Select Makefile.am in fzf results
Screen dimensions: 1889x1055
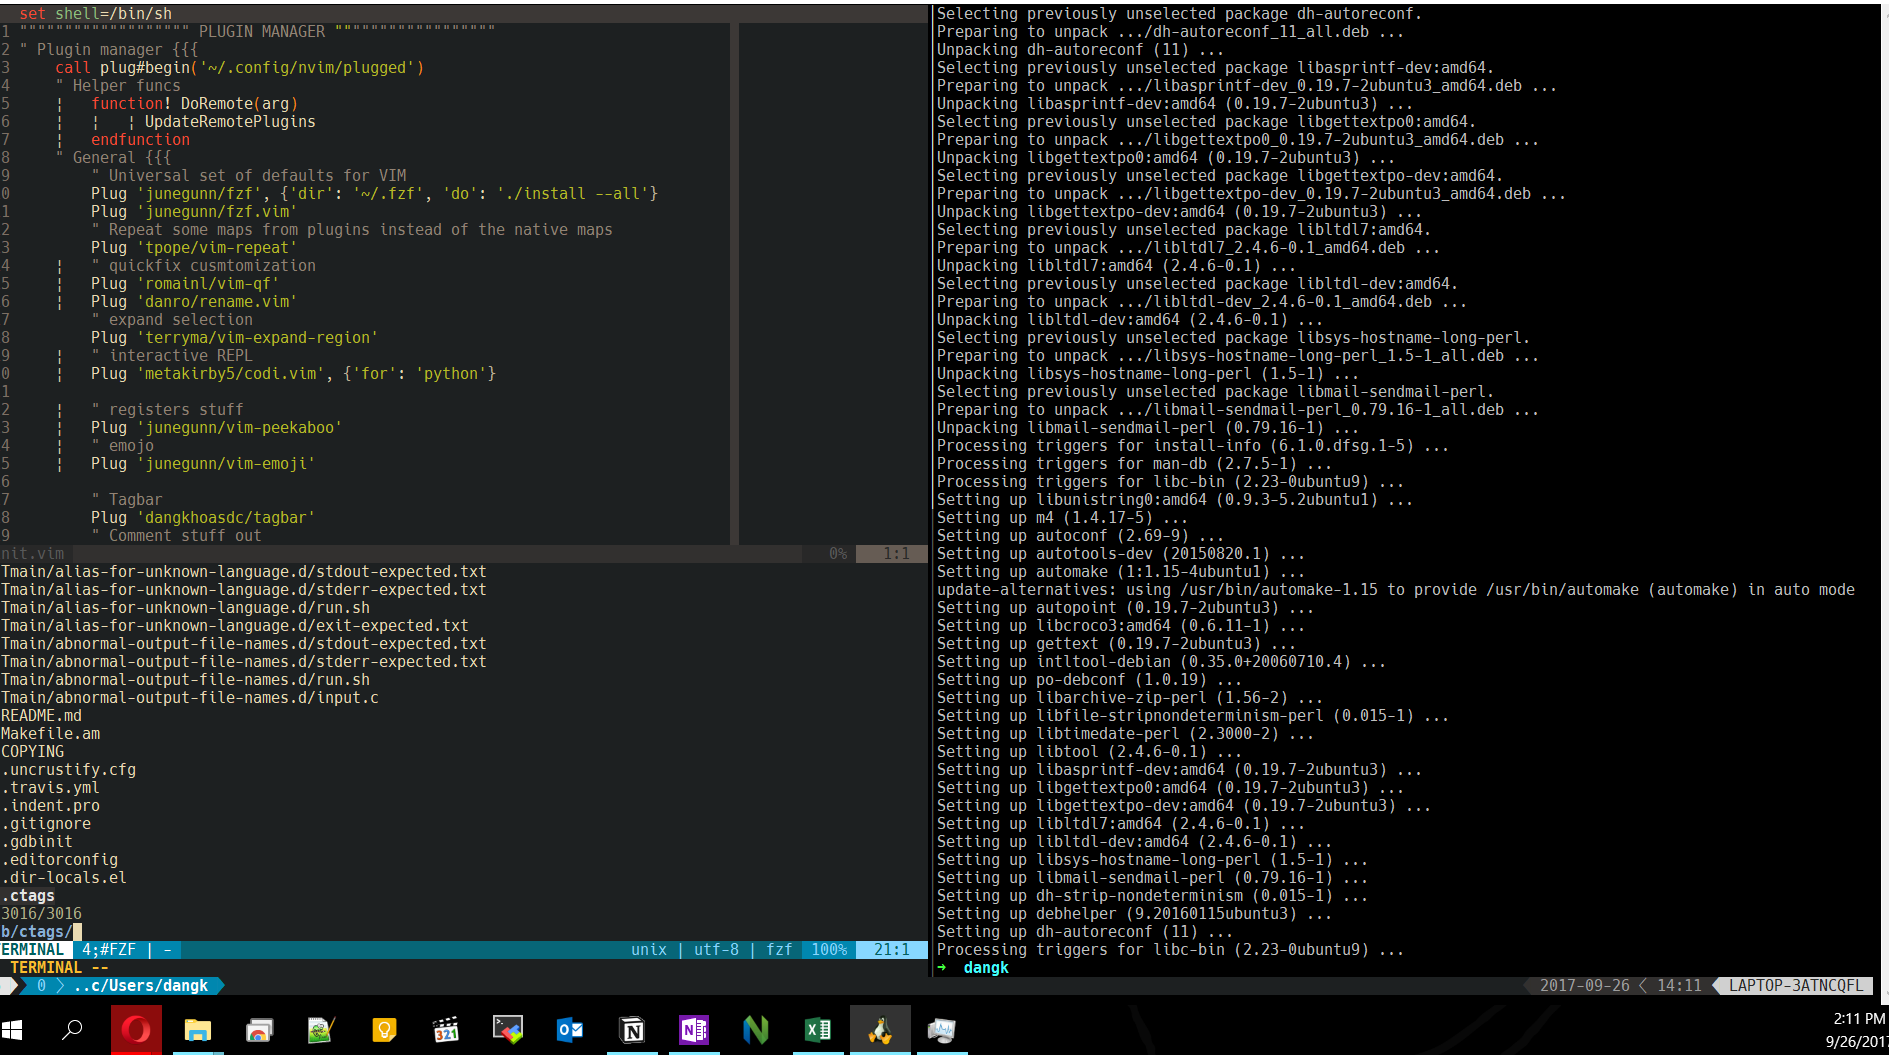(x=50, y=734)
